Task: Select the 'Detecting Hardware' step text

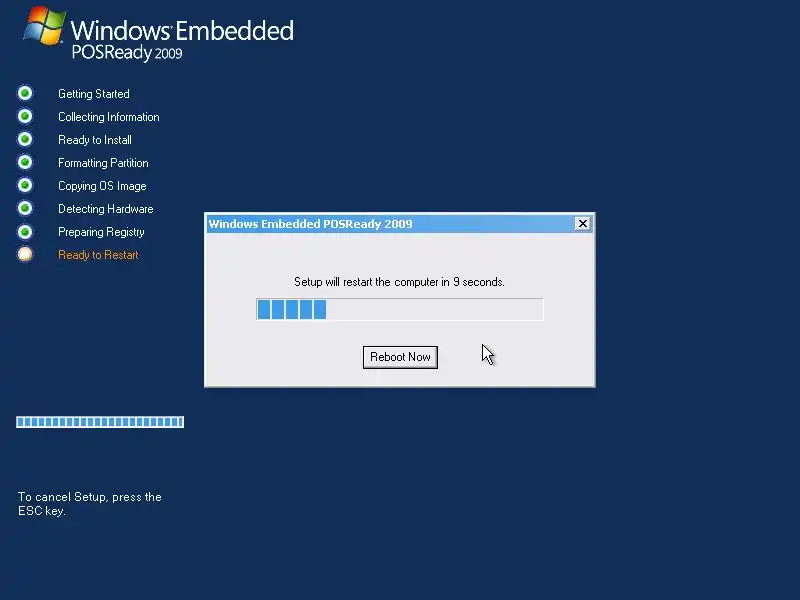Action: tap(106, 209)
